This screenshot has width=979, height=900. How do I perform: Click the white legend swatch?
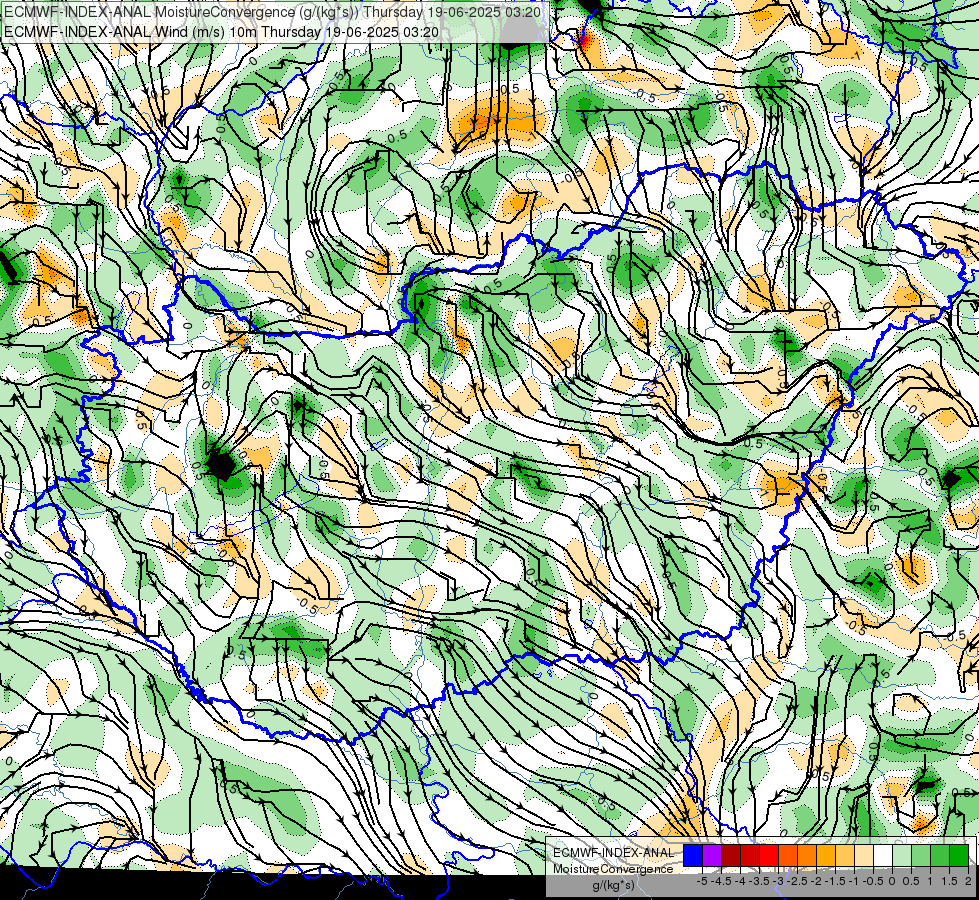(x=883, y=856)
